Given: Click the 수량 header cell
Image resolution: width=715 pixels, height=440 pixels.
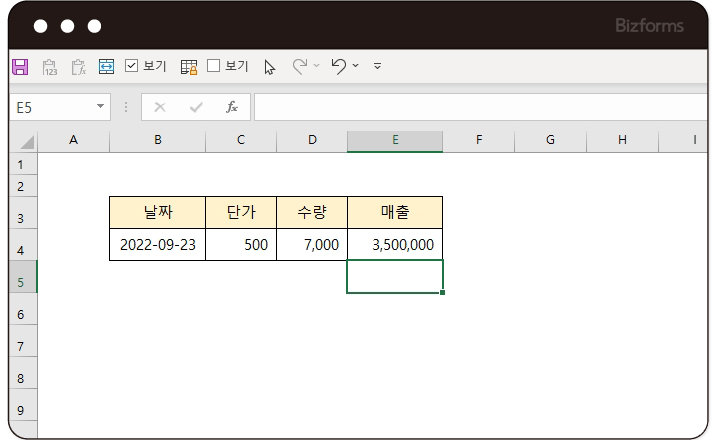Looking at the screenshot, I should (312, 212).
